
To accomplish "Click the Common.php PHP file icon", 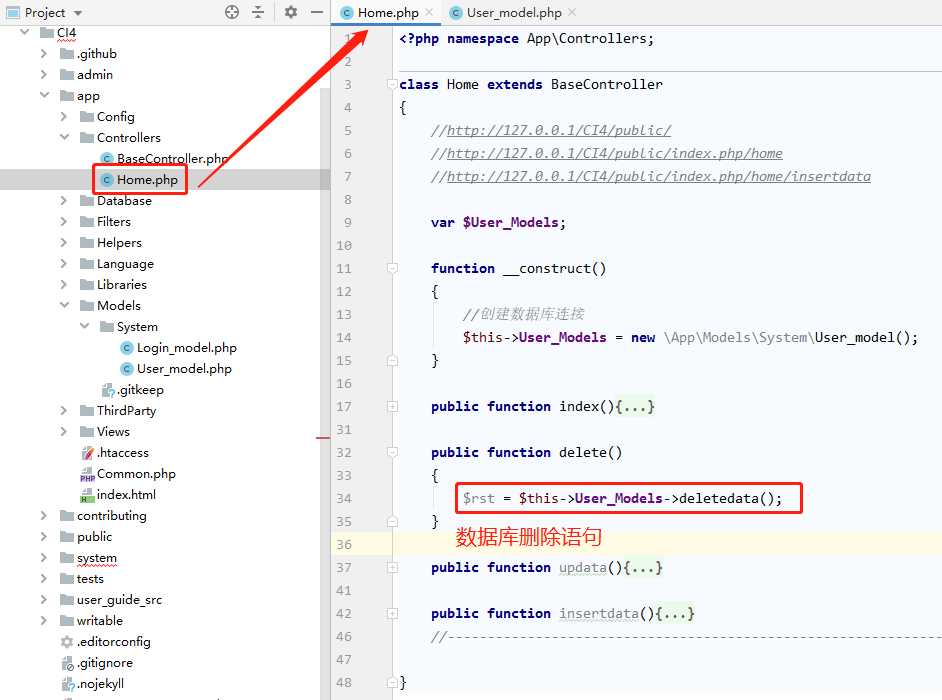I will click(87, 474).
